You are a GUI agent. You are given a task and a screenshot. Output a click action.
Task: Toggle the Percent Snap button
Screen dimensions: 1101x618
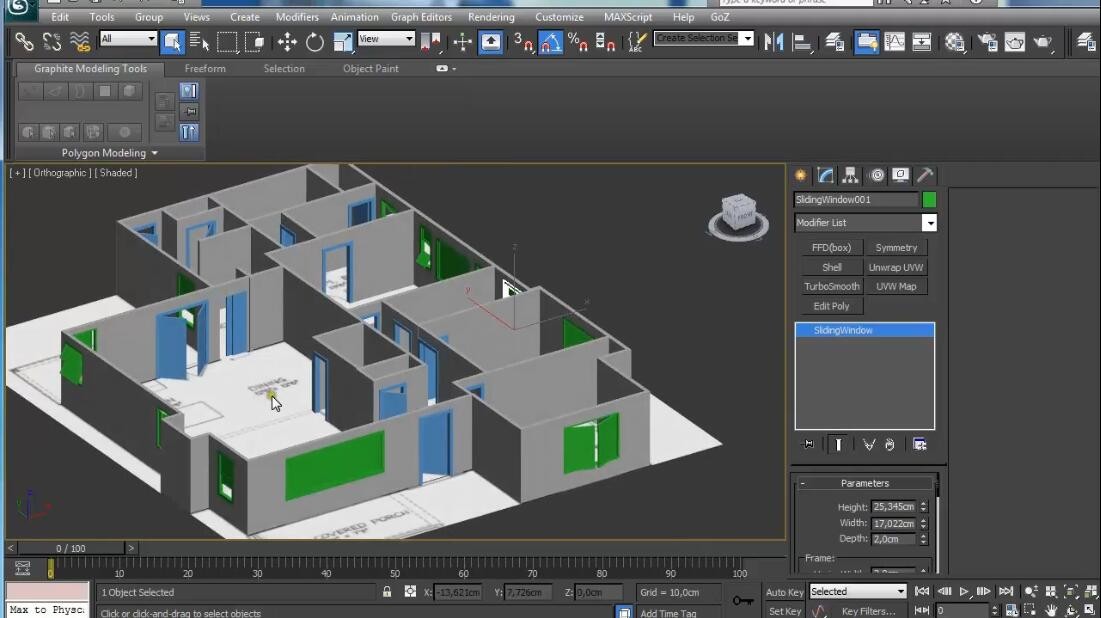[578, 42]
